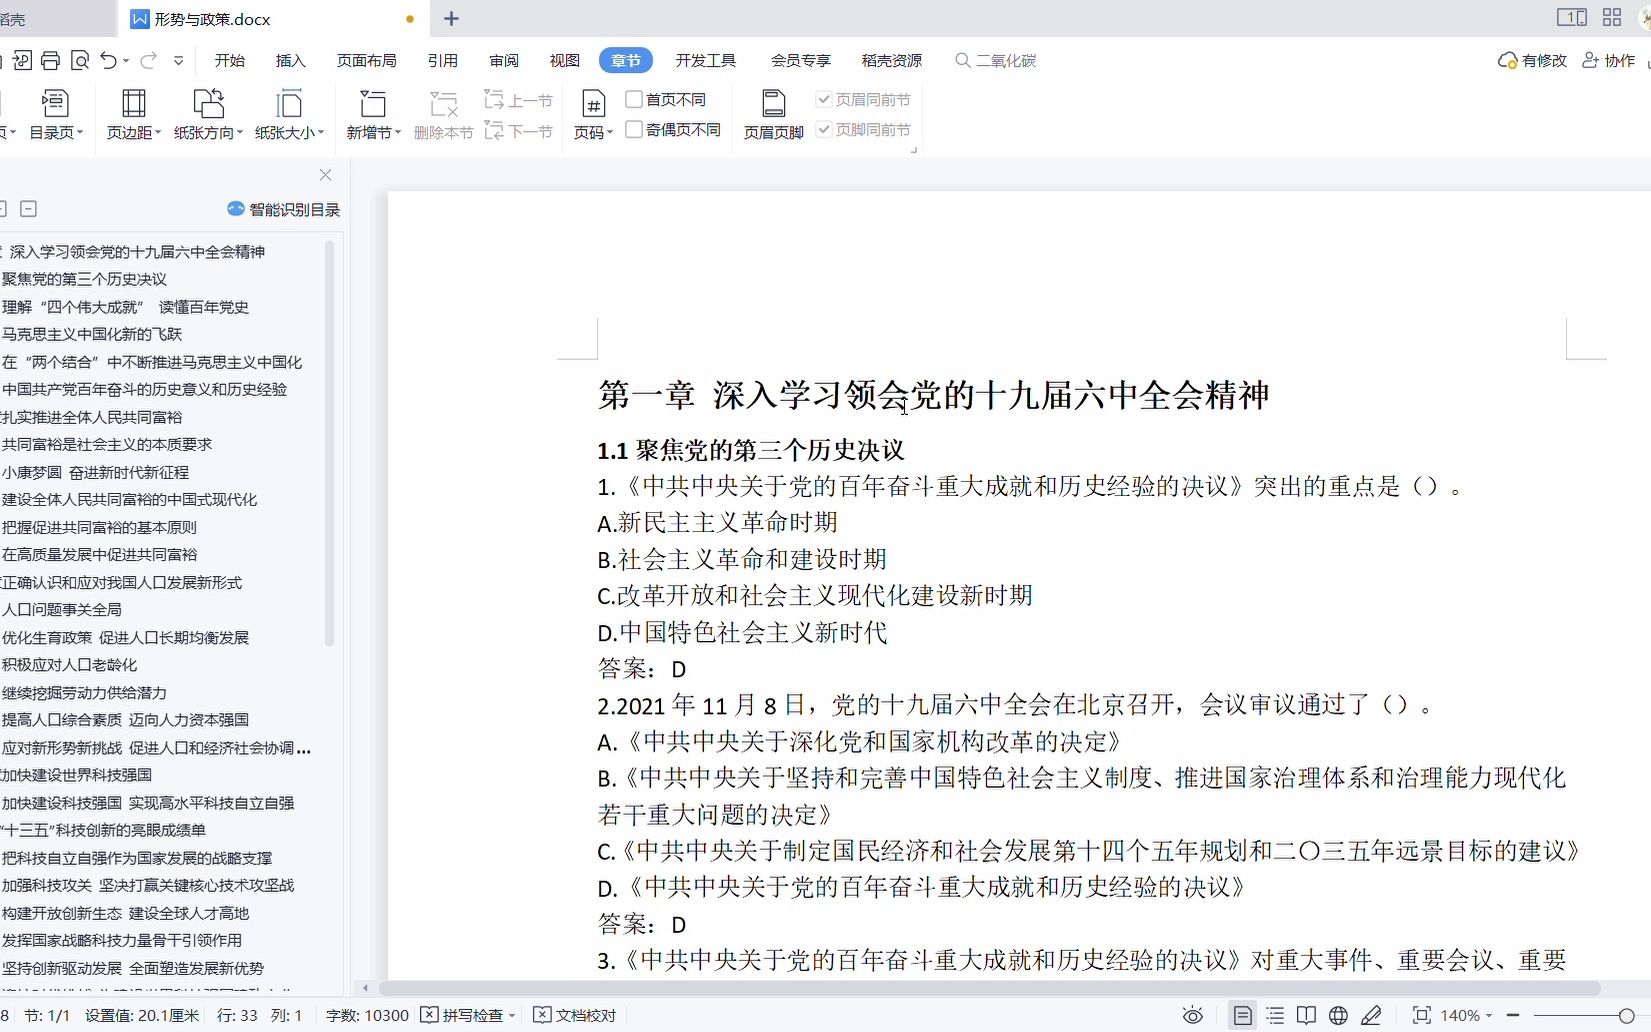The width and height of the screenshot is (1651, 1032).
Task: Toggle eye protection mode in status bar
Action: tap(1193, 1016)
